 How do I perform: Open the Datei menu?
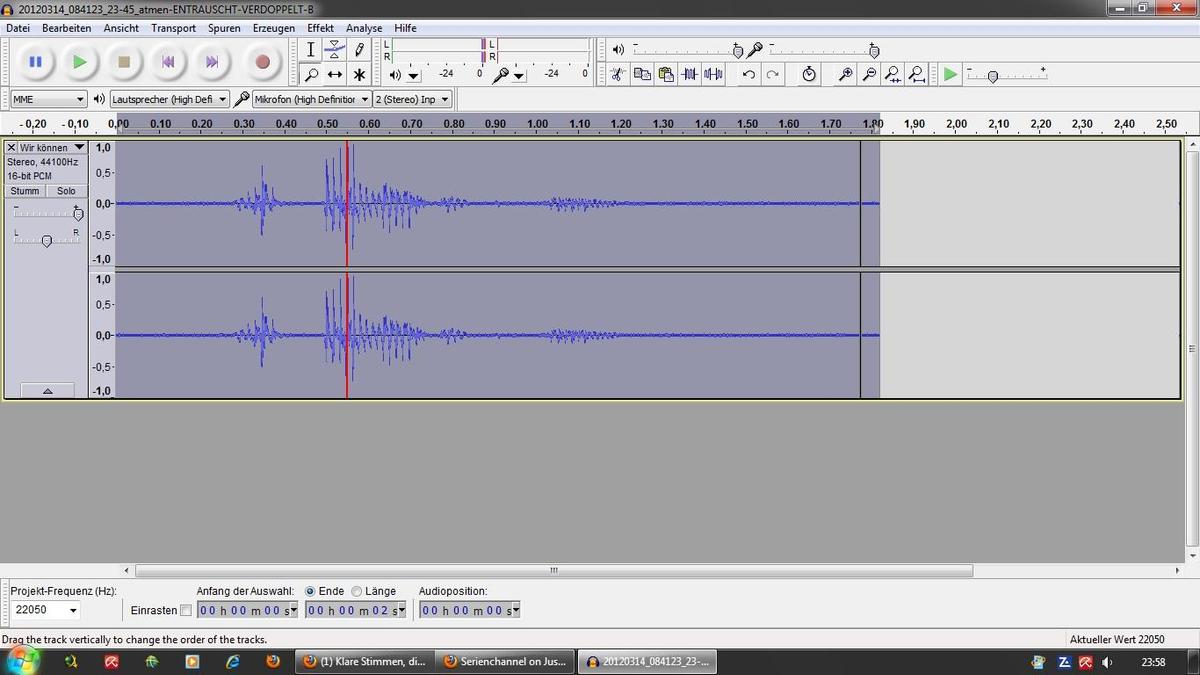tap(18, 28)
